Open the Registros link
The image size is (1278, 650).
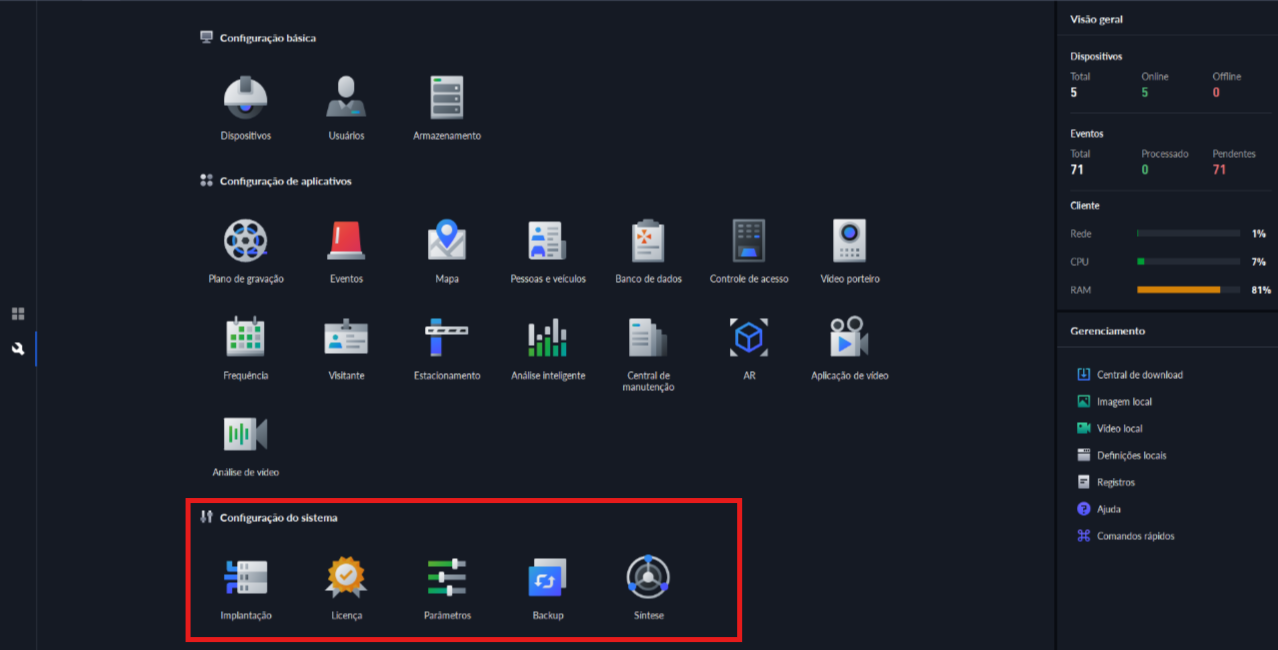(x=1115, y=482)
